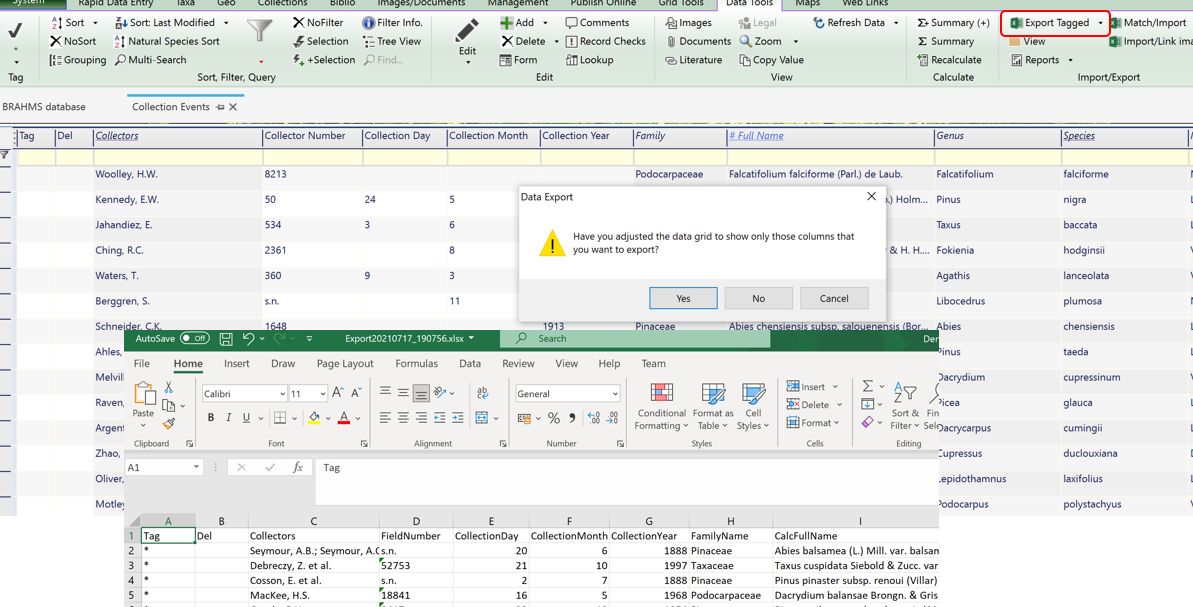The image size is (1193, 607).
Task: Click NoFilter to clear filters
Action: click(318, 23)
